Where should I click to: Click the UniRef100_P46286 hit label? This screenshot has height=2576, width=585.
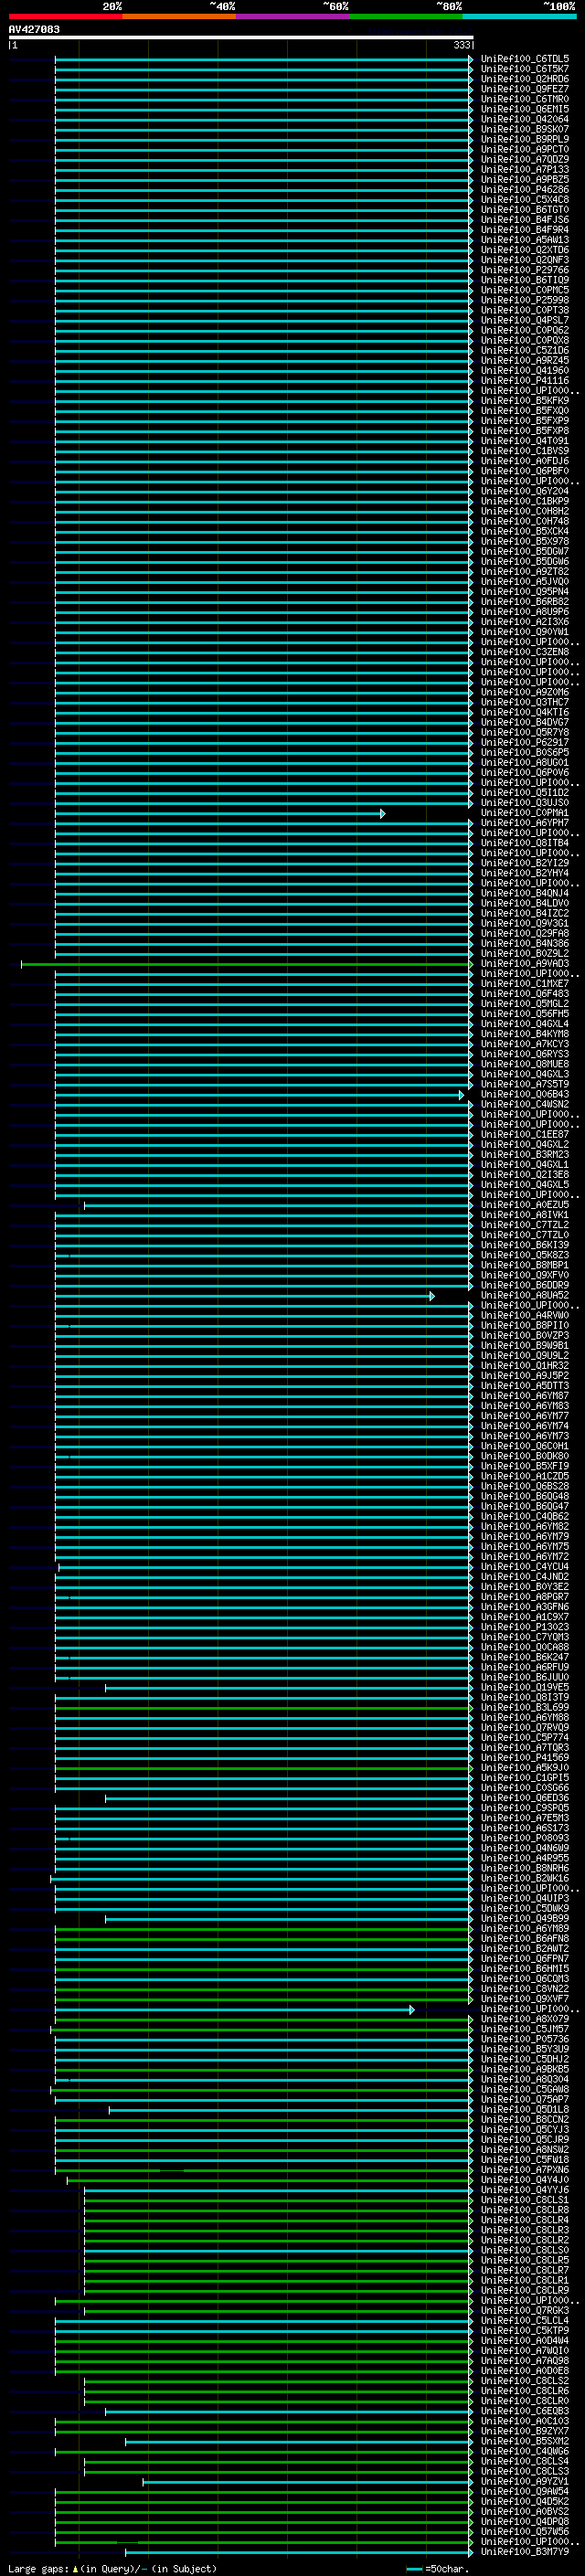tap(524, 189)
